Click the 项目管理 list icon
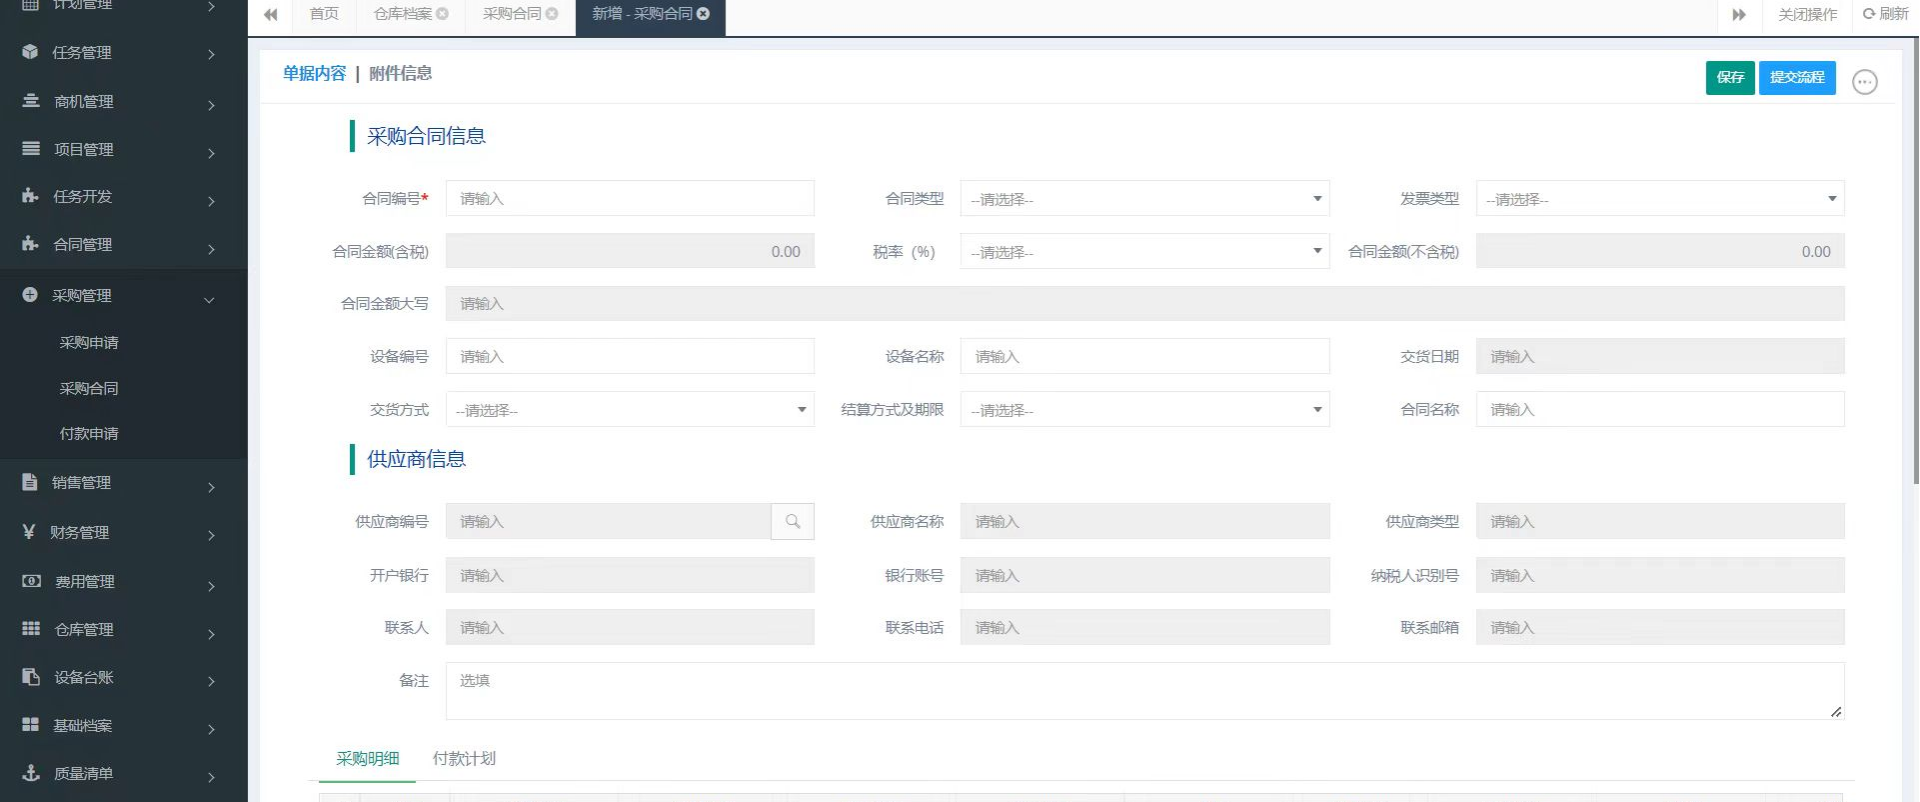This screenshot has width=1920, height=802. pos(31,148)
